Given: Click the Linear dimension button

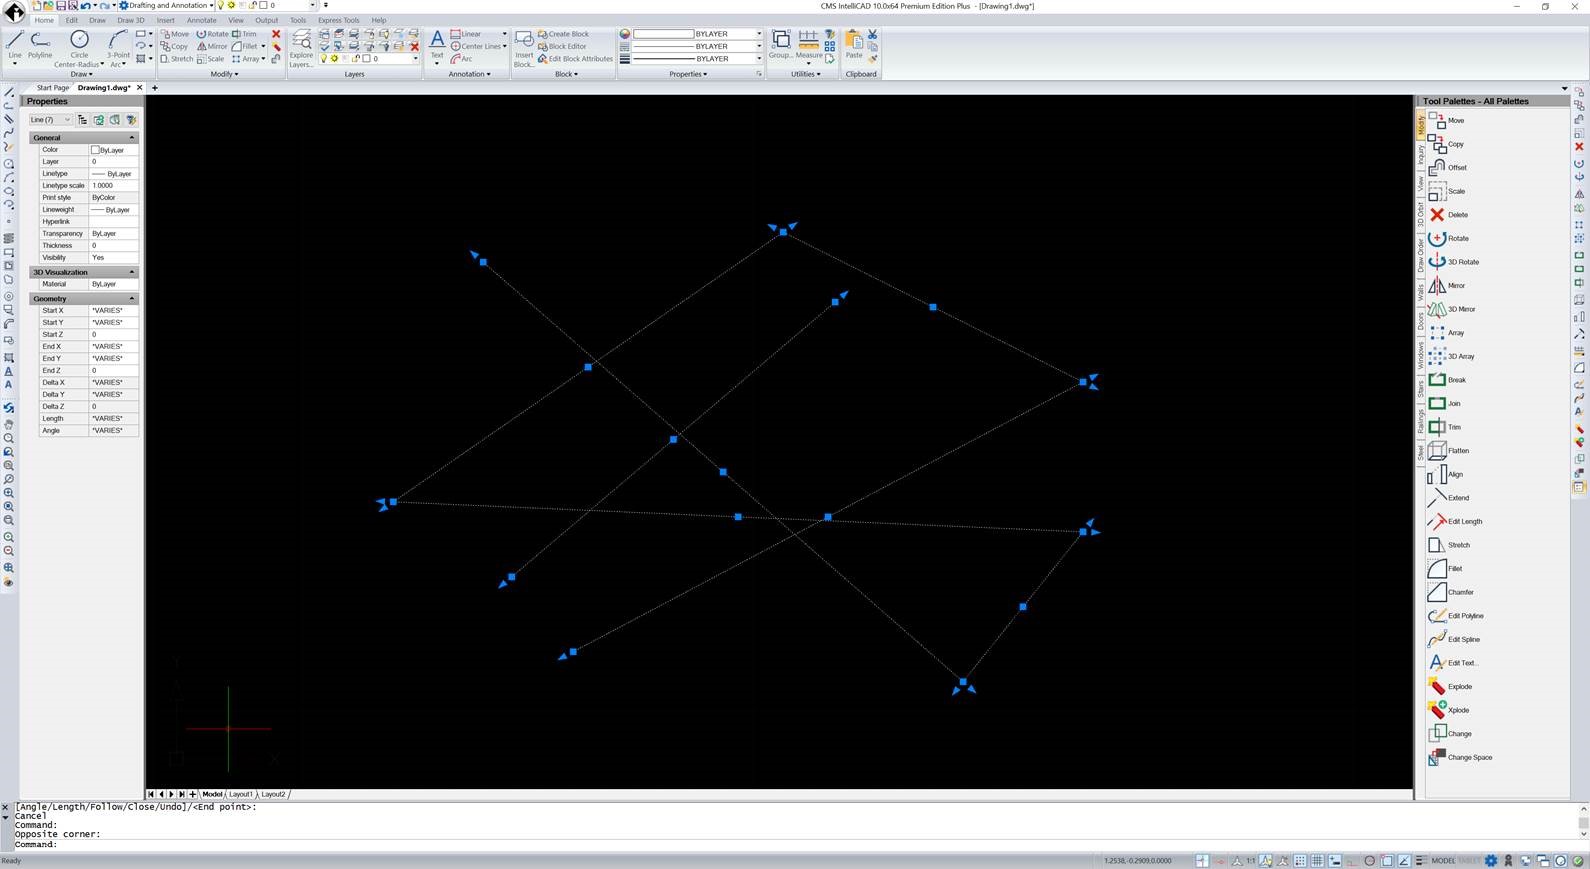Looking at the screenshot, I should click(466, 34).
